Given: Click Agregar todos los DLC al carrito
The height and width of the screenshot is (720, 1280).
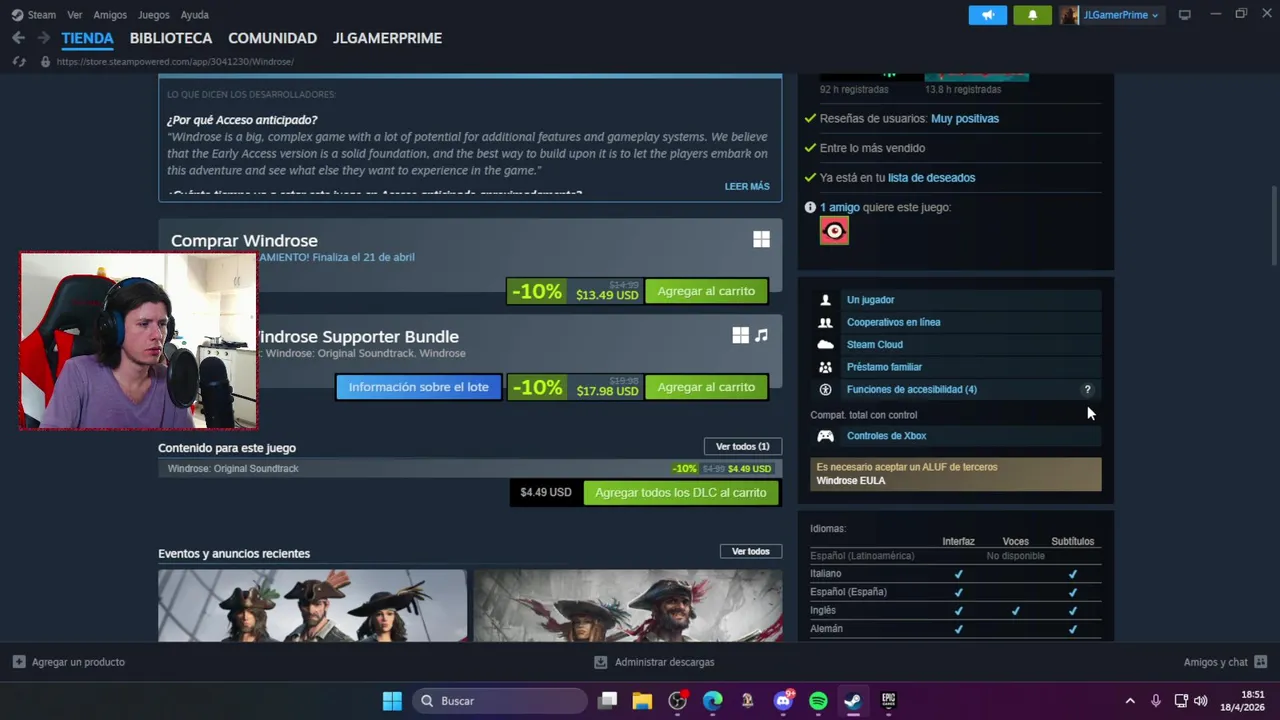Looking at the screenshot, I should 680,493.
